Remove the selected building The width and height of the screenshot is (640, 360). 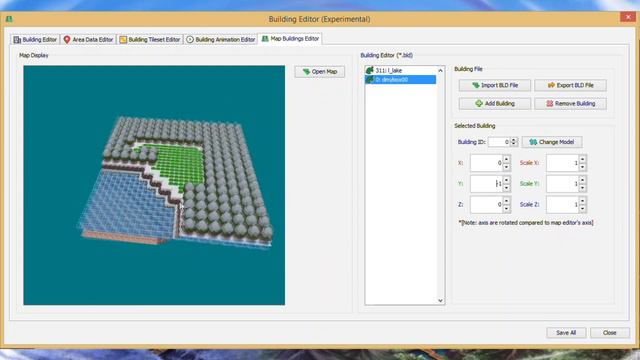(x=570, y=104)
